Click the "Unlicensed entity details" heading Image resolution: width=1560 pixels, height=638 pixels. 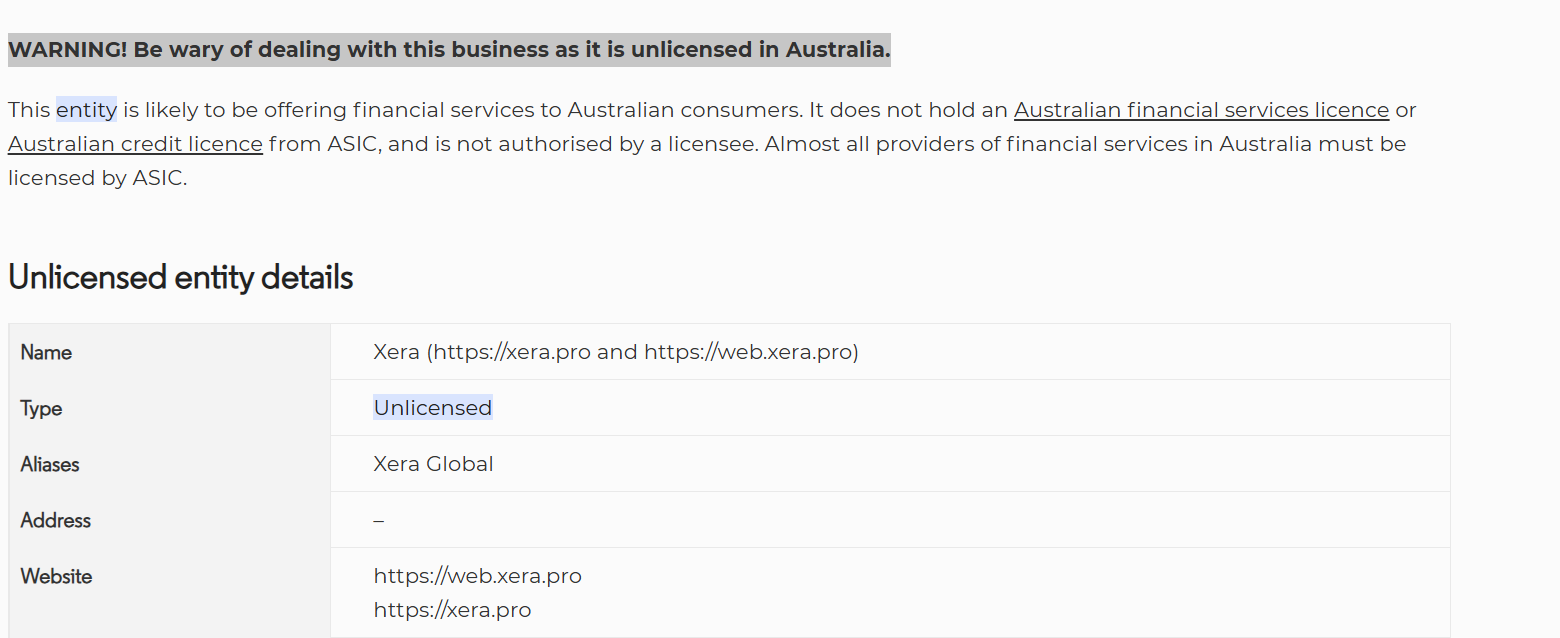(180, 277)
